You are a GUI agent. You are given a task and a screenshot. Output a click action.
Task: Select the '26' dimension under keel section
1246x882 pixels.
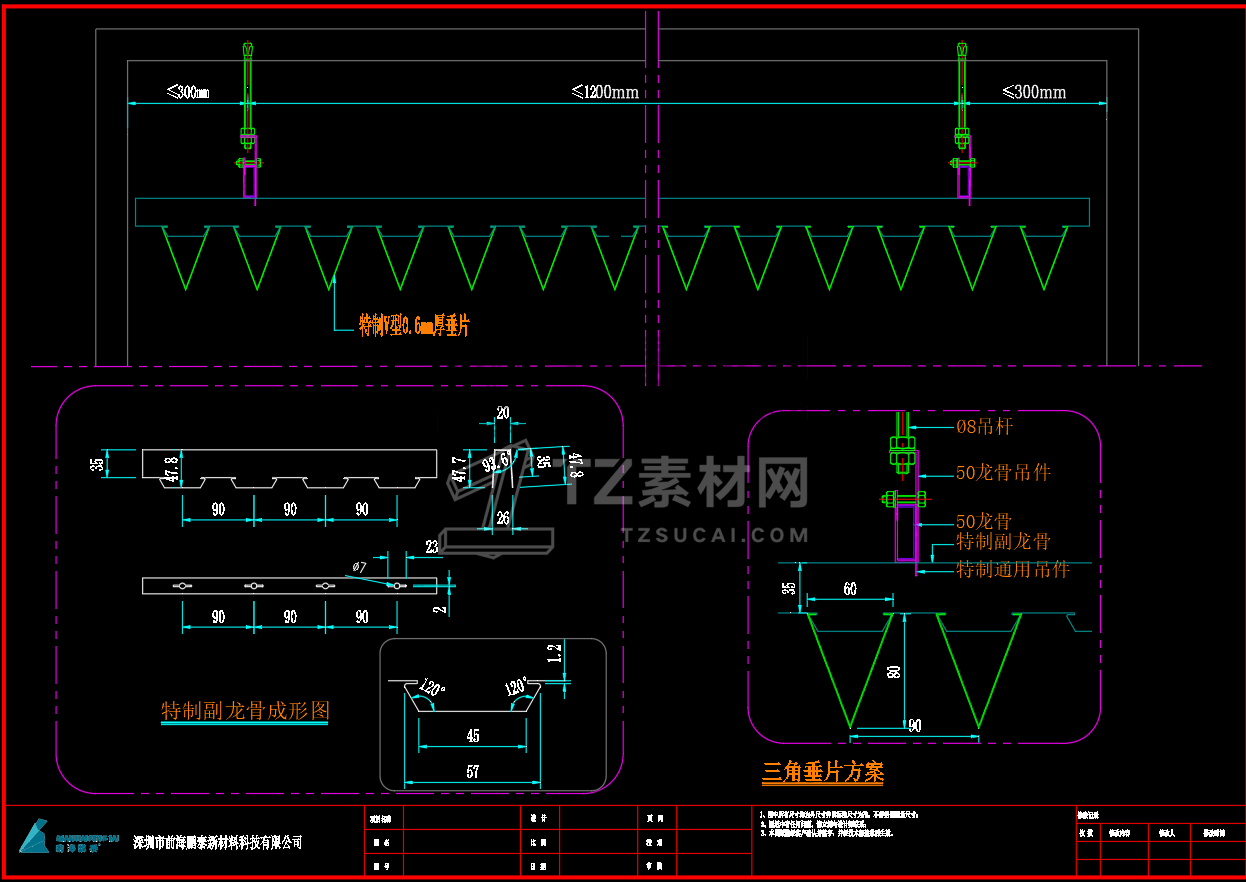(x=503, y=517)
